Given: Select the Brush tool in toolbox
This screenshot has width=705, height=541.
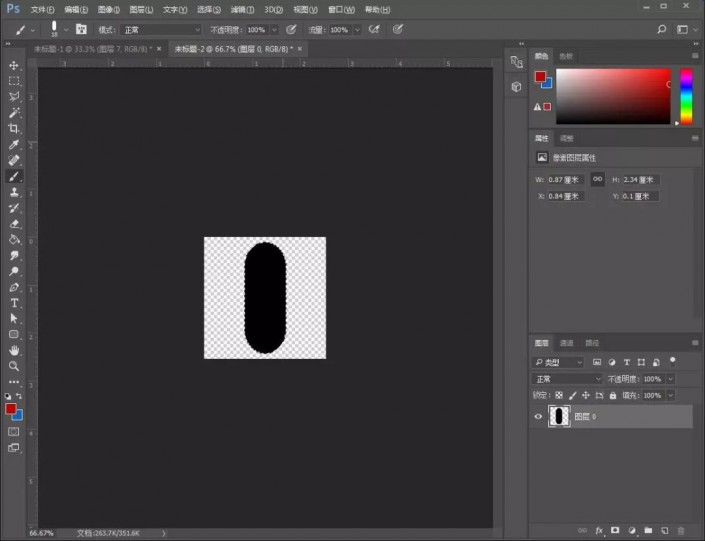Looking at the screenshot, I should pyautogui.click(x=14, y=176).
